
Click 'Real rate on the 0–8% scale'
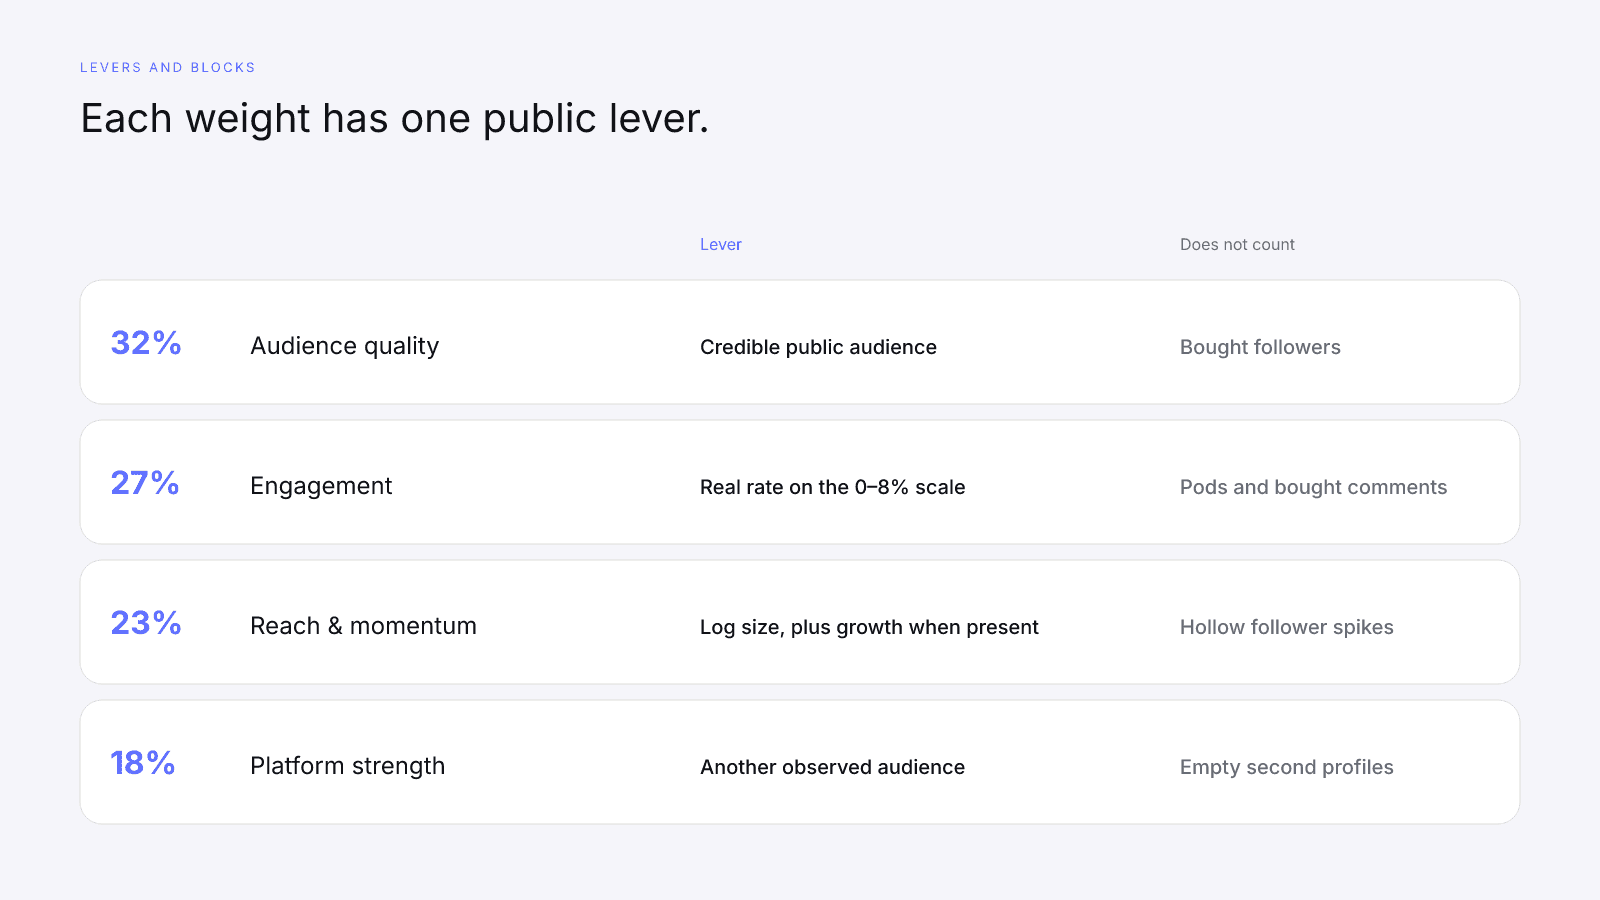[x=833, y=487]
